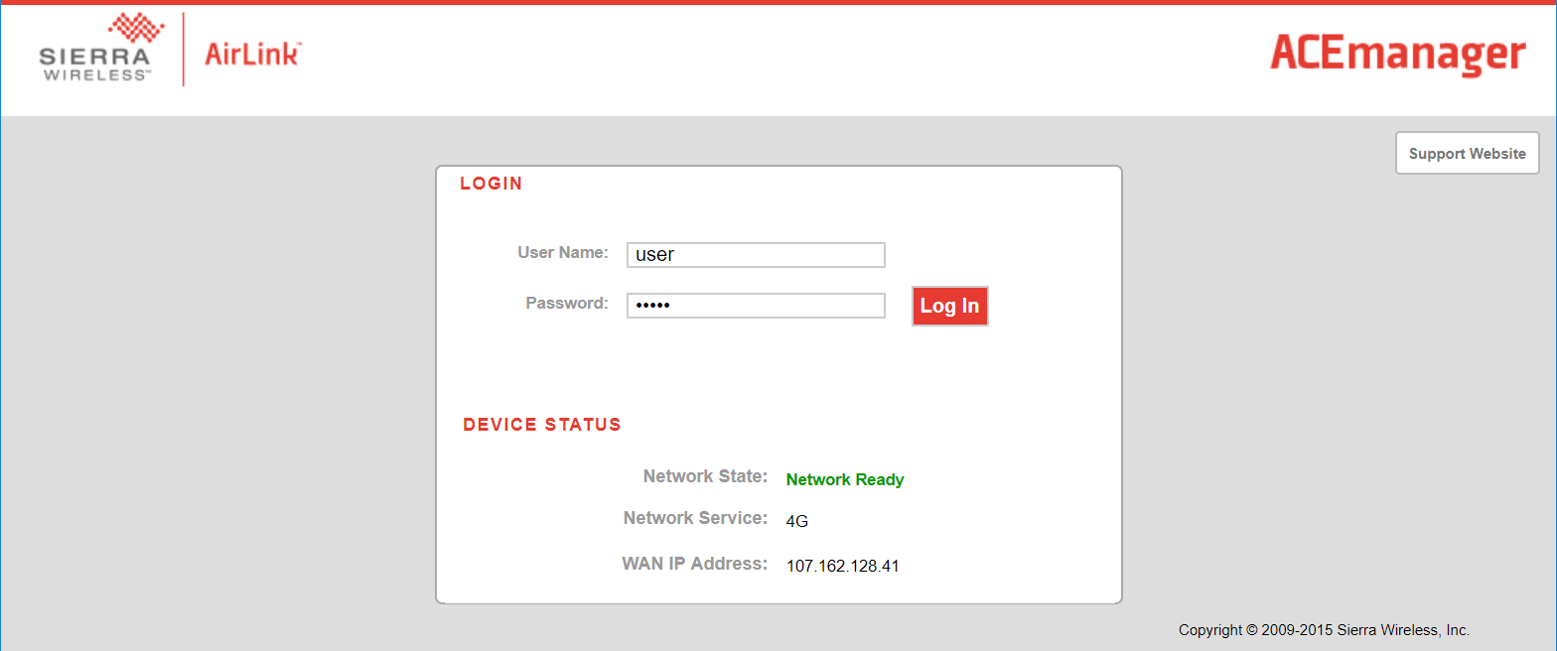Click the Sierra Wireless diamond logo graphic
This screenshot has width=1557, height=651.
click(x=135, y=29)
